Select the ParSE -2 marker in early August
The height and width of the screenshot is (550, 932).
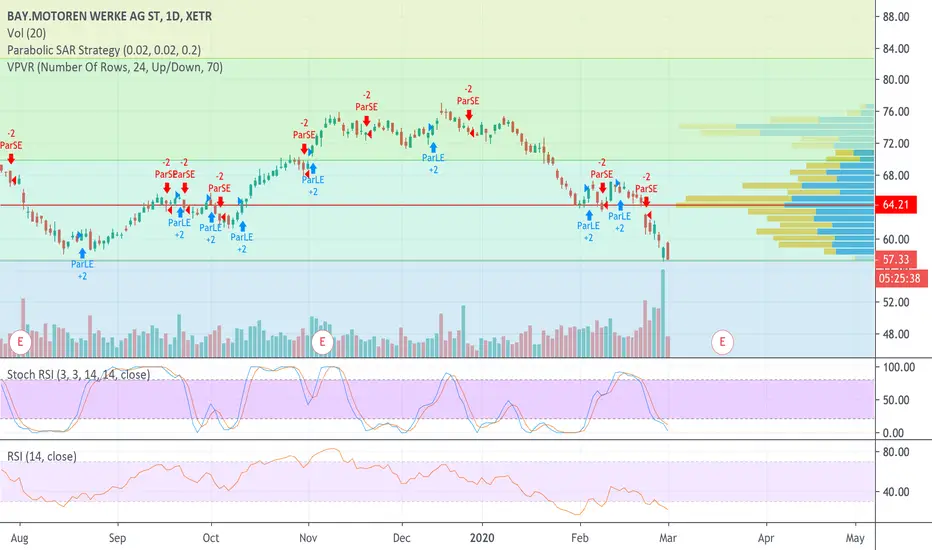11,145
